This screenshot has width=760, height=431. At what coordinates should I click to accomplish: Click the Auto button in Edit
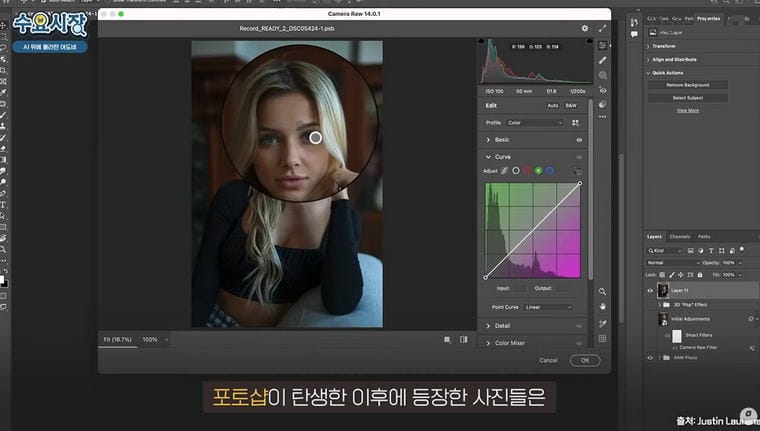click(x=553, y=105)
